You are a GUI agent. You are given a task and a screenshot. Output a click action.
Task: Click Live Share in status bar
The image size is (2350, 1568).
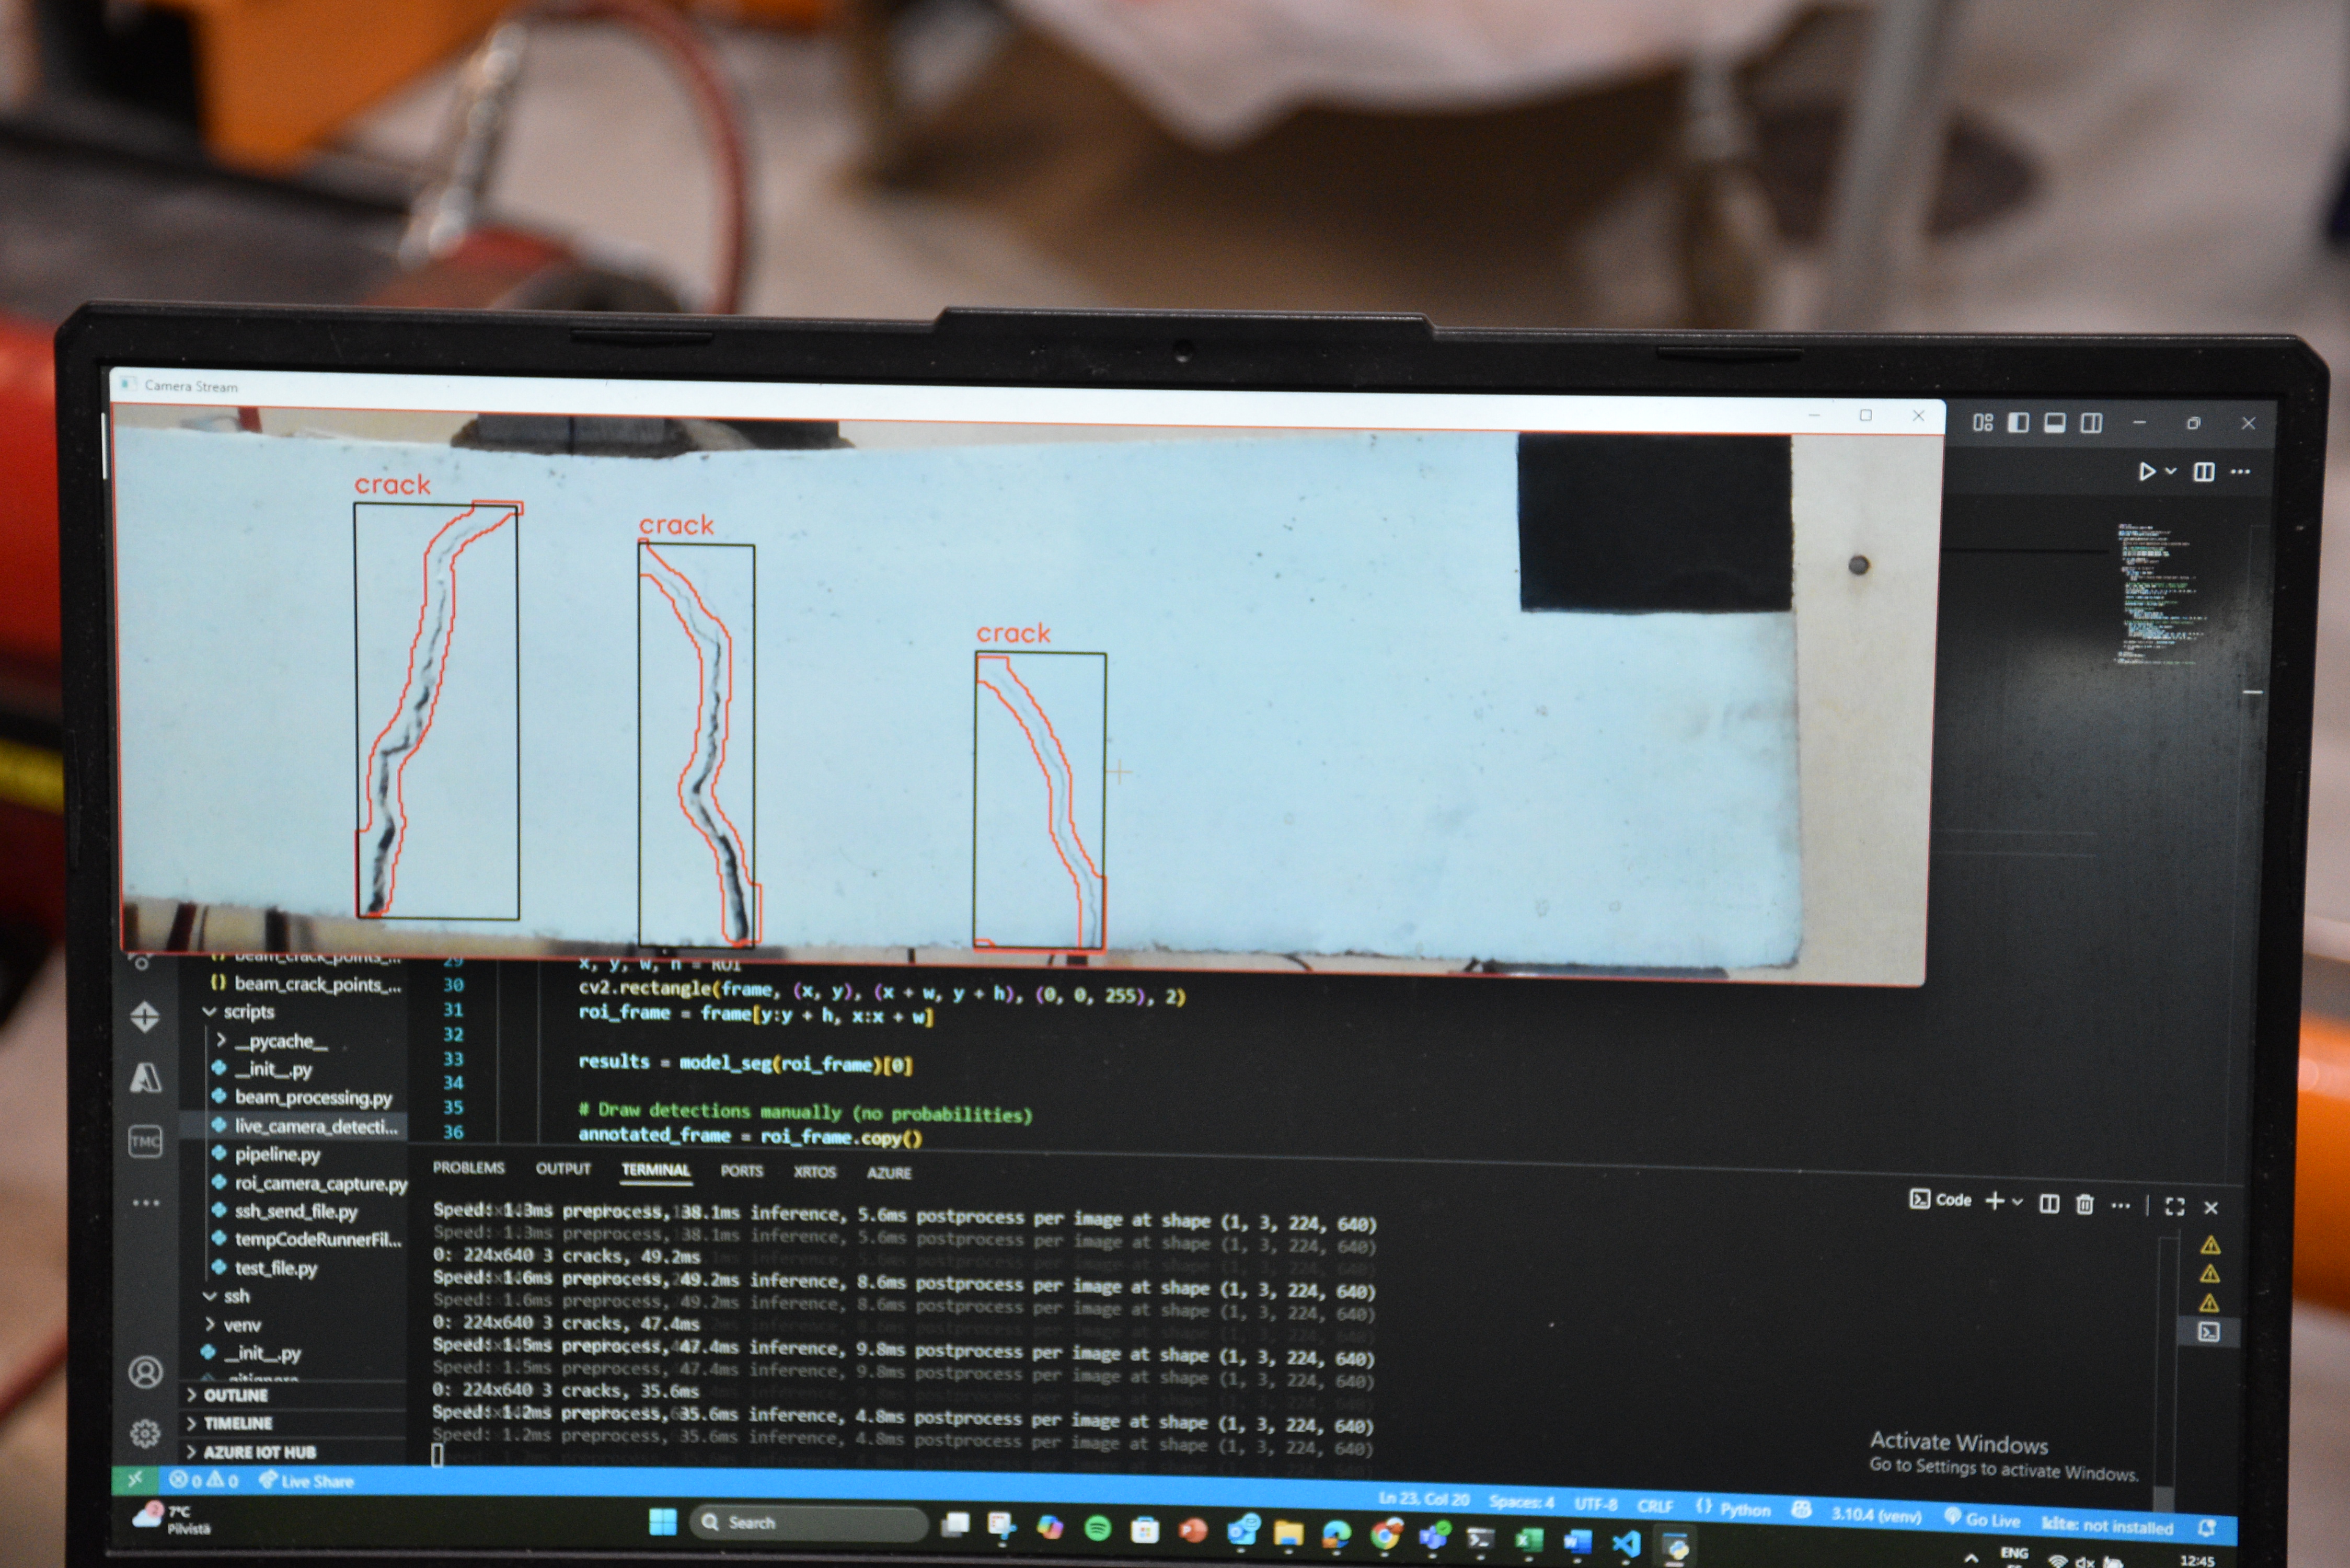click(307, 1481)
